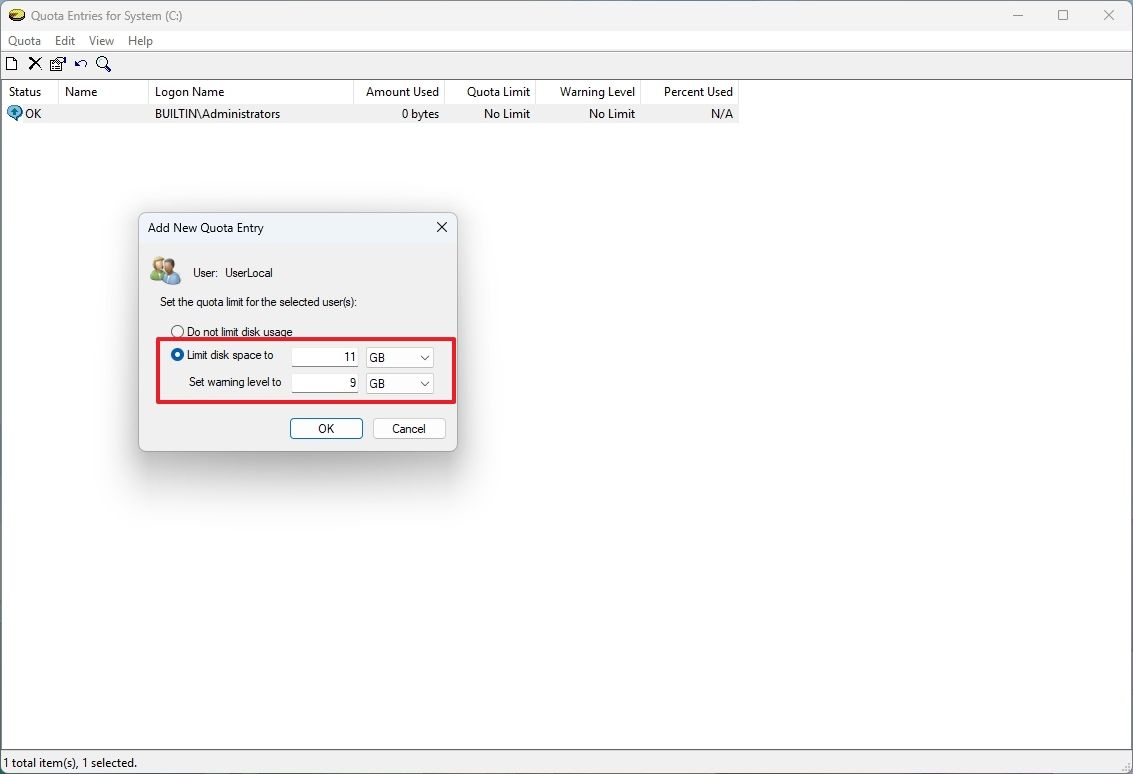Sort entries by the Logon Name column
1133x774 pixels.
pos(190,91)
